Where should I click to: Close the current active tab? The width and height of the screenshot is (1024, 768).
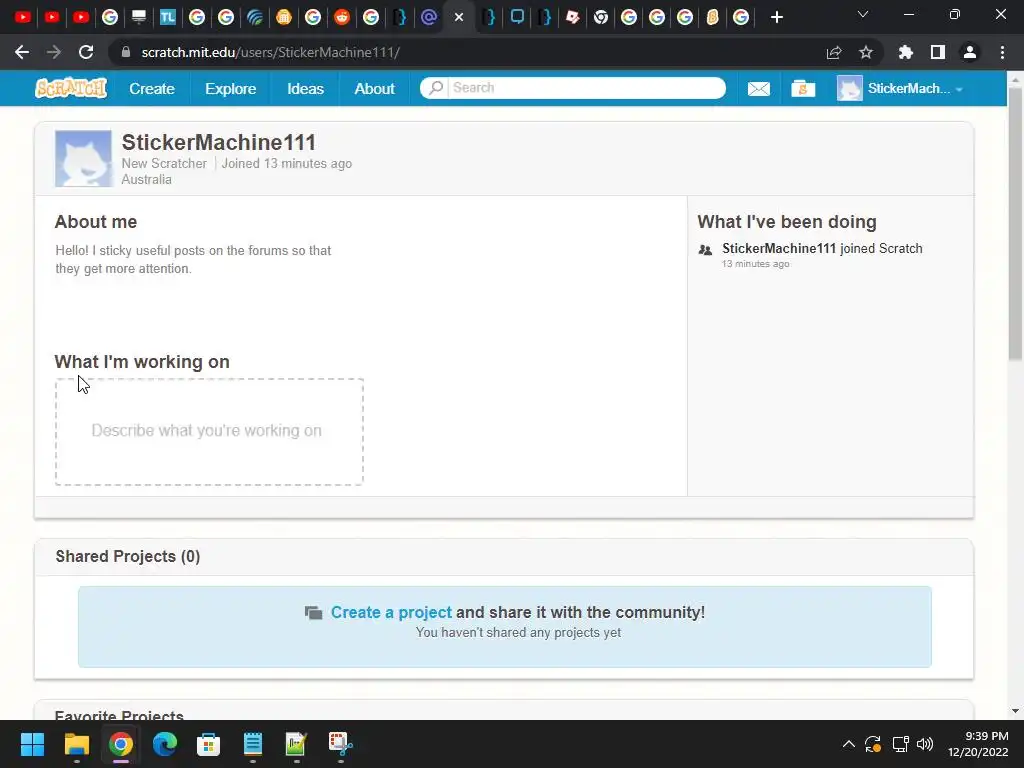pyautogui.click(x=459, y=17)
